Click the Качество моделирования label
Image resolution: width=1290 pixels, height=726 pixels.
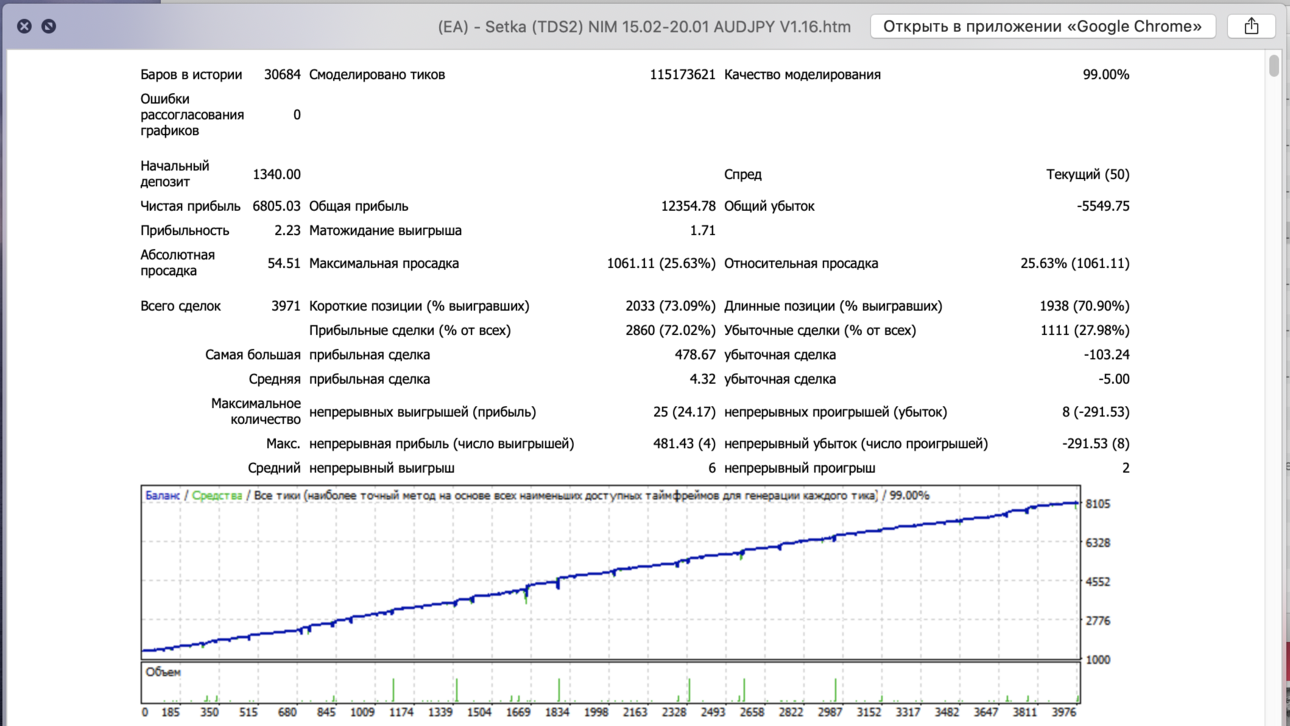point(802,75)
